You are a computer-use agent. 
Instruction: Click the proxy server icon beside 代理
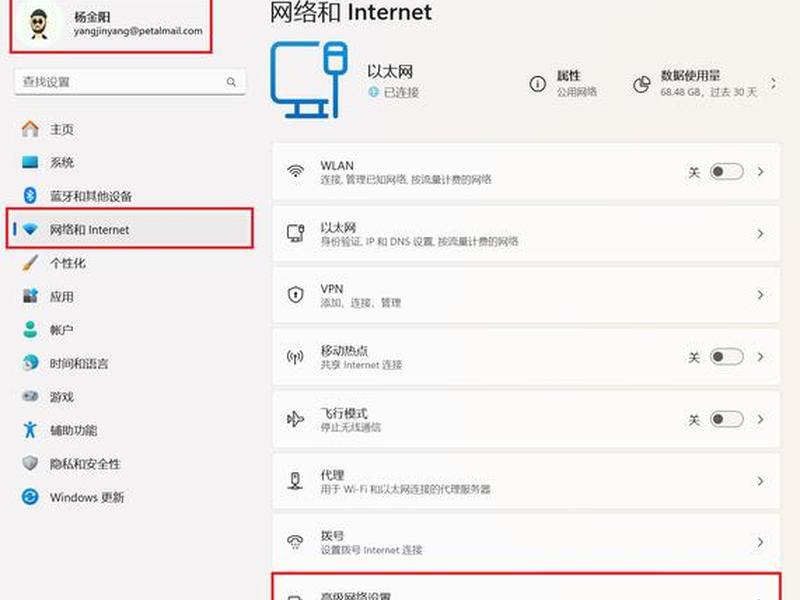(x=295, y=481)
